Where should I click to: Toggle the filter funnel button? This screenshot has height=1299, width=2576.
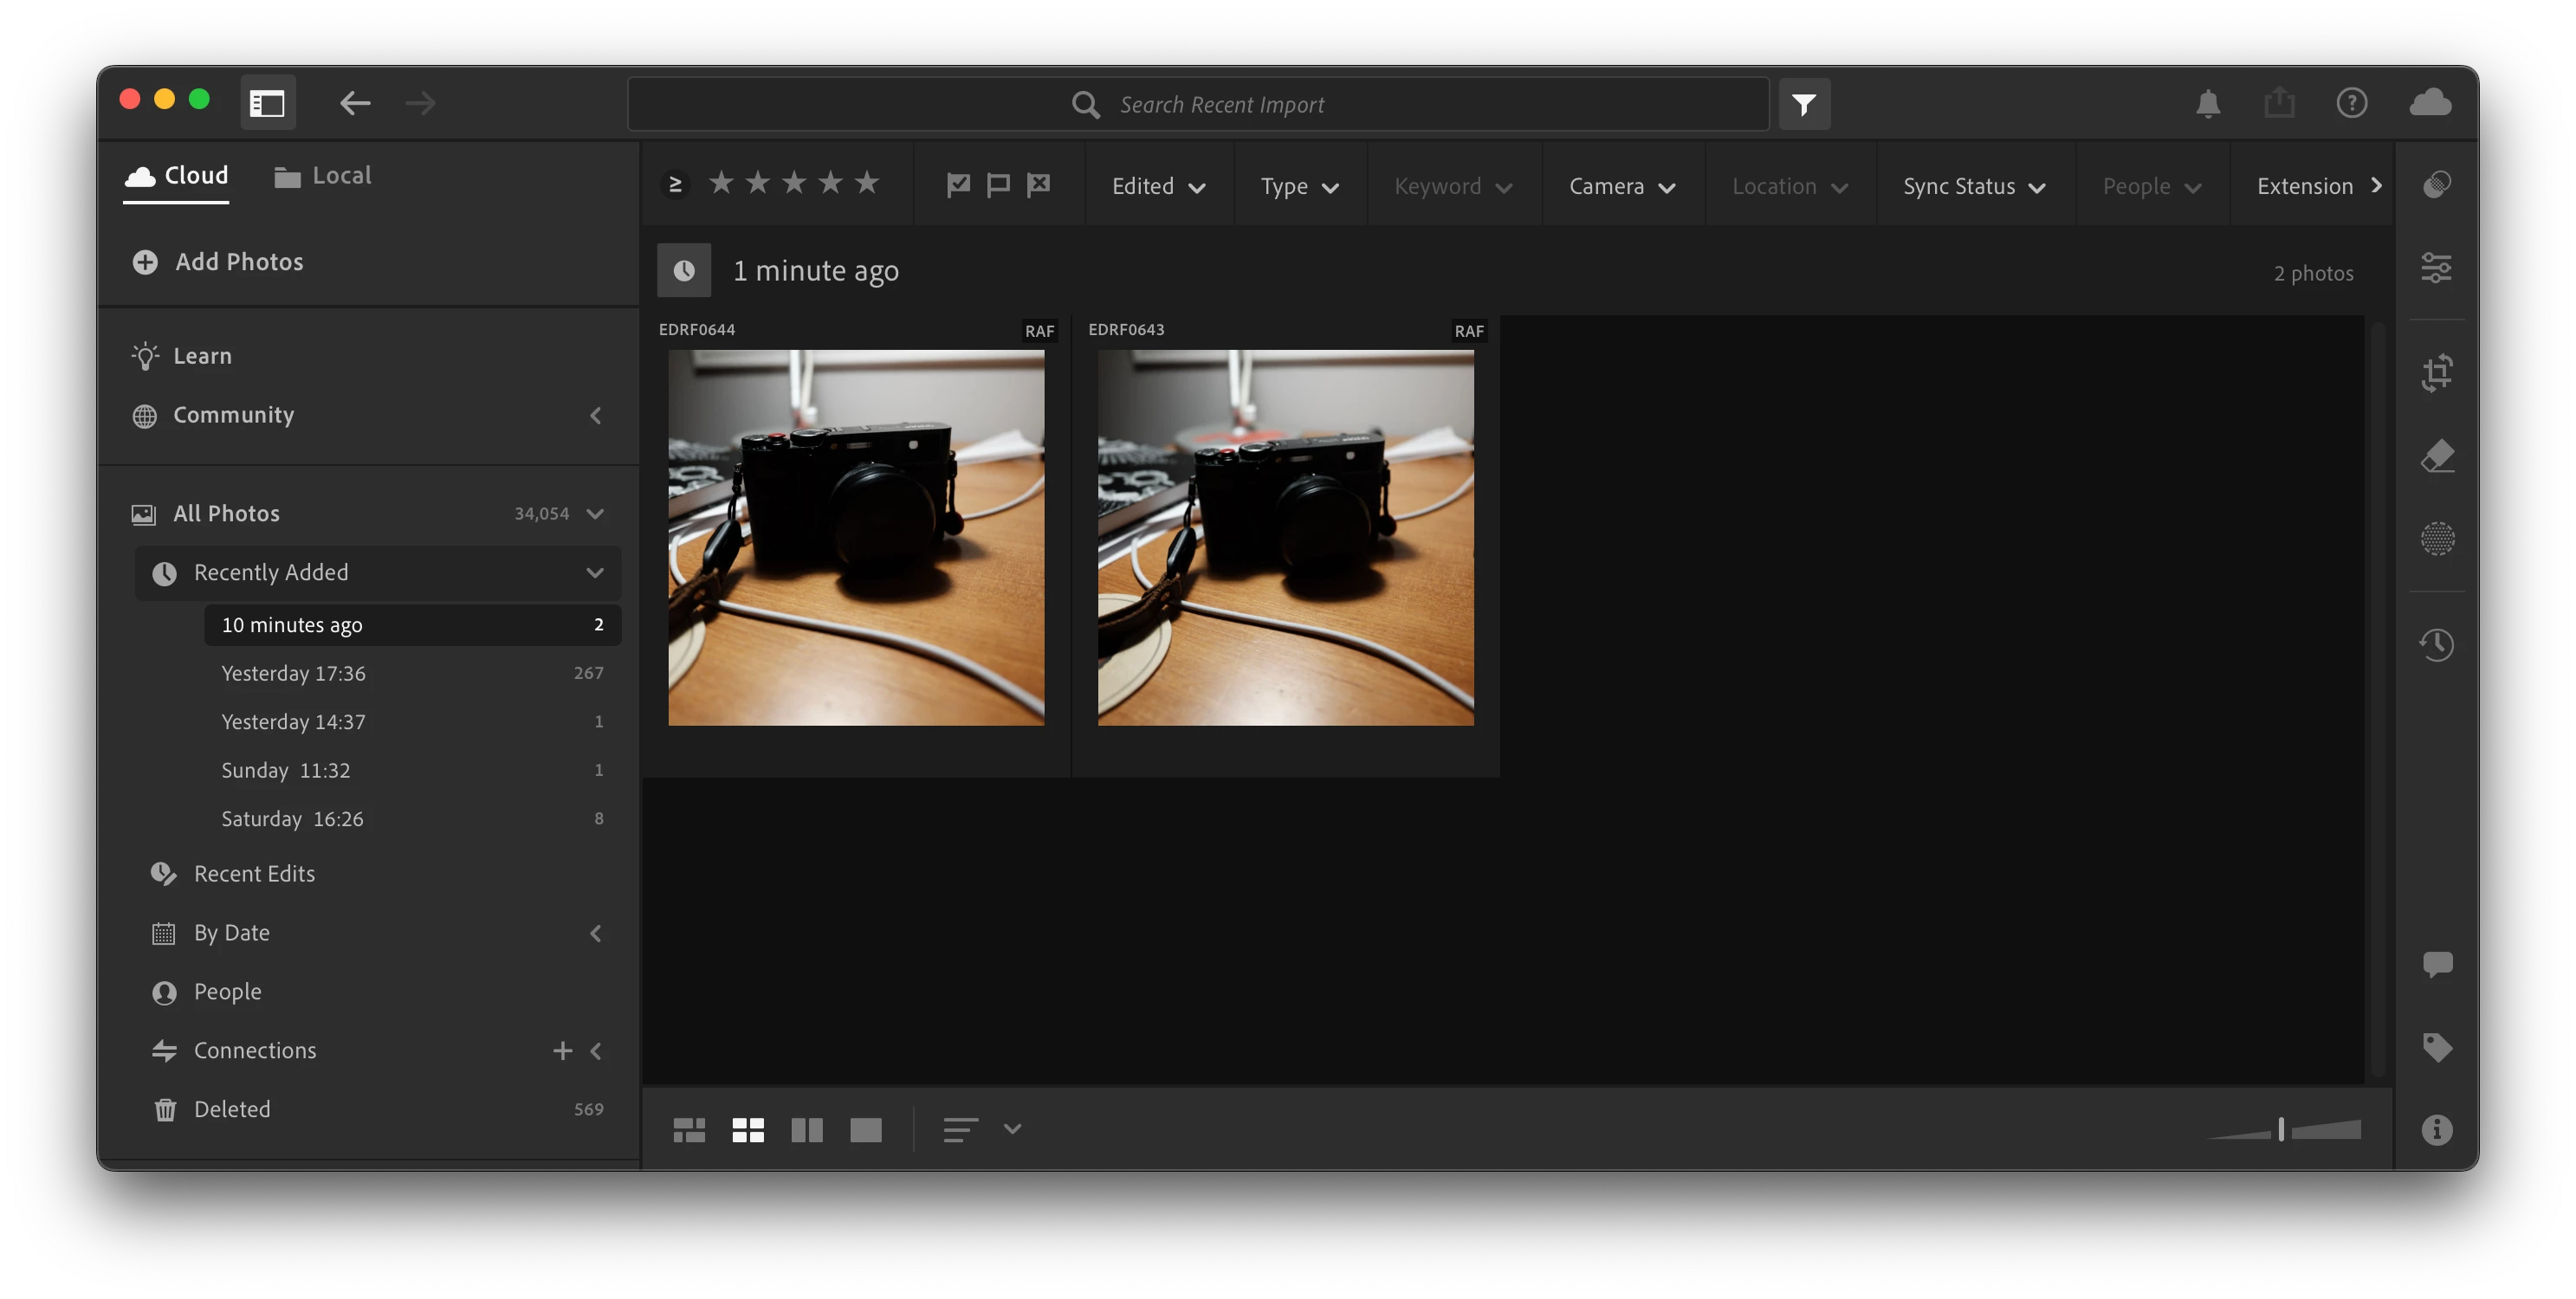1804,104
